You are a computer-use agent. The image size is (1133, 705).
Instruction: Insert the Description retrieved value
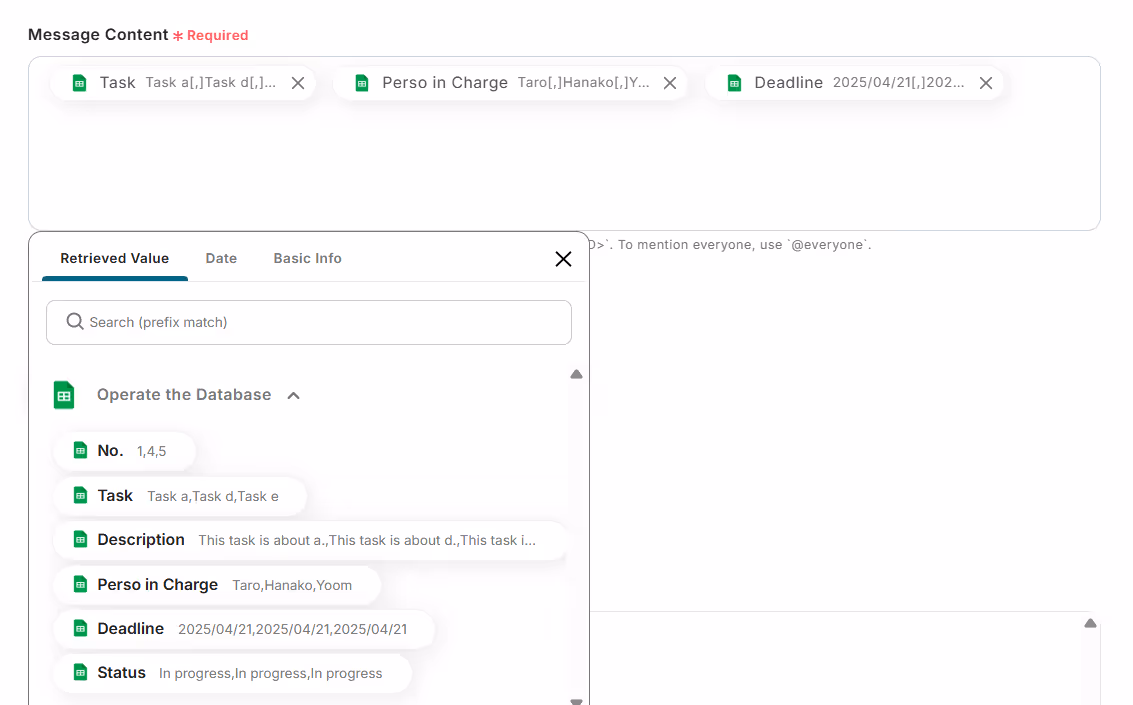tap(311, 540)
